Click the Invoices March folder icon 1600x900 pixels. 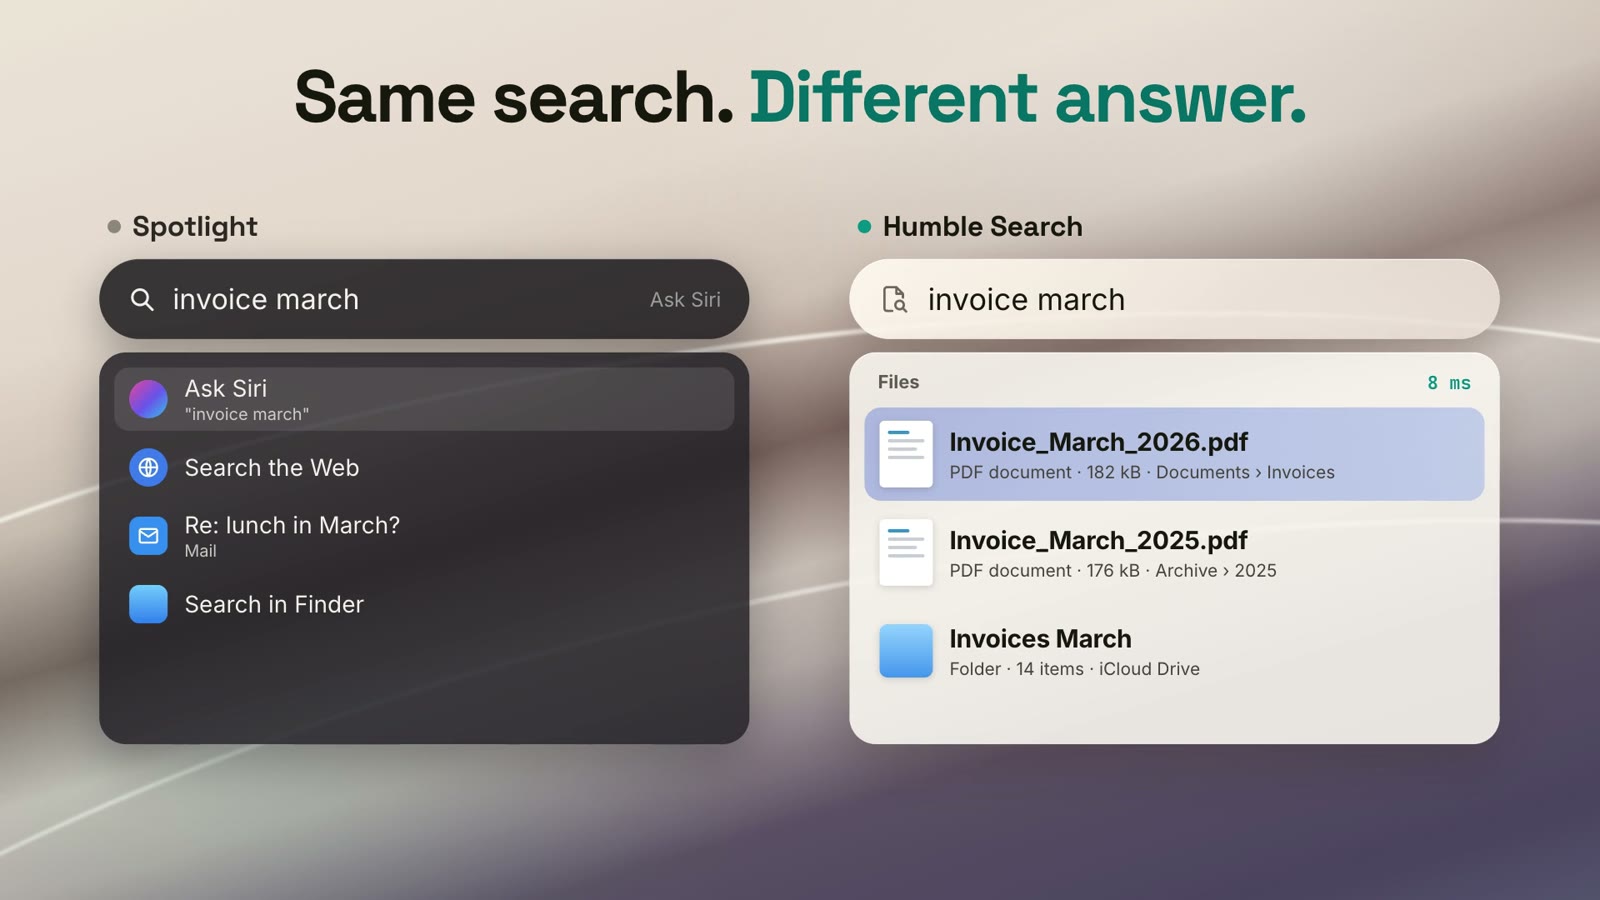click(x=906, y=651)
